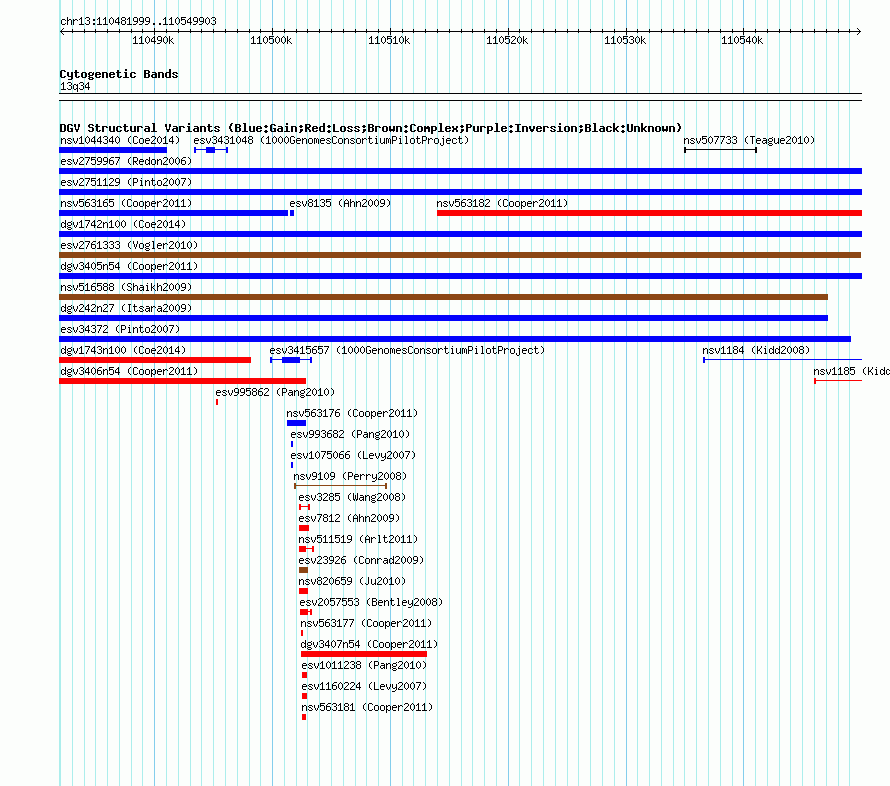The height and width of the screenshot is (786, 890).
Task: Open nsv507733 (Teague2010) label
Action: pos(749,140)
